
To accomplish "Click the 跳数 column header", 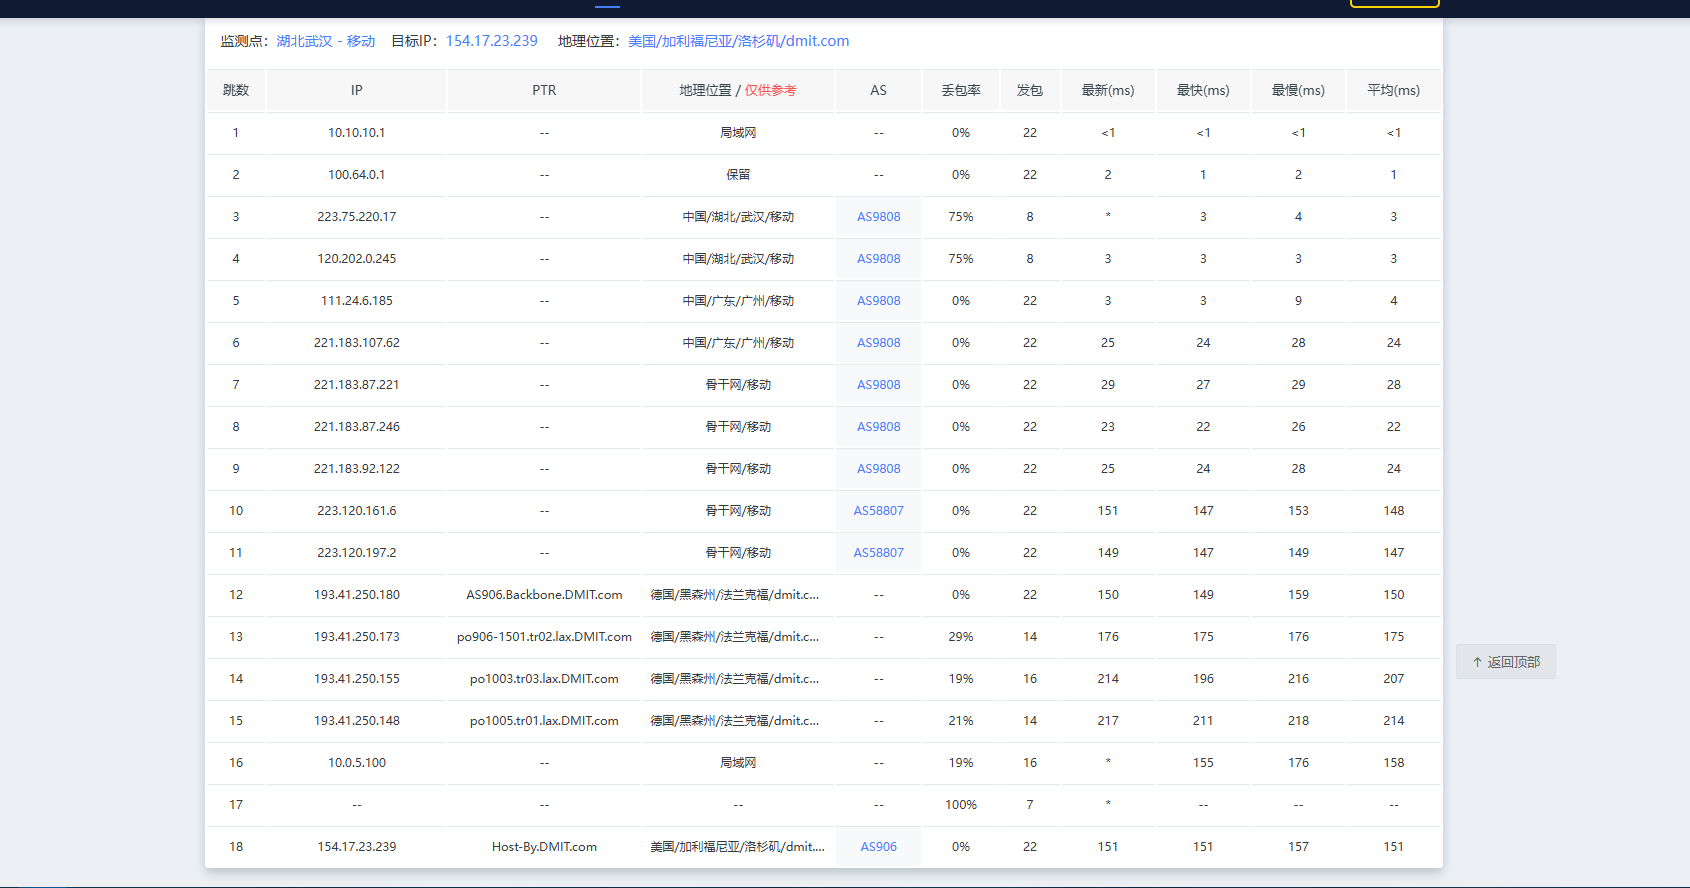I will [x=236, y=90].
